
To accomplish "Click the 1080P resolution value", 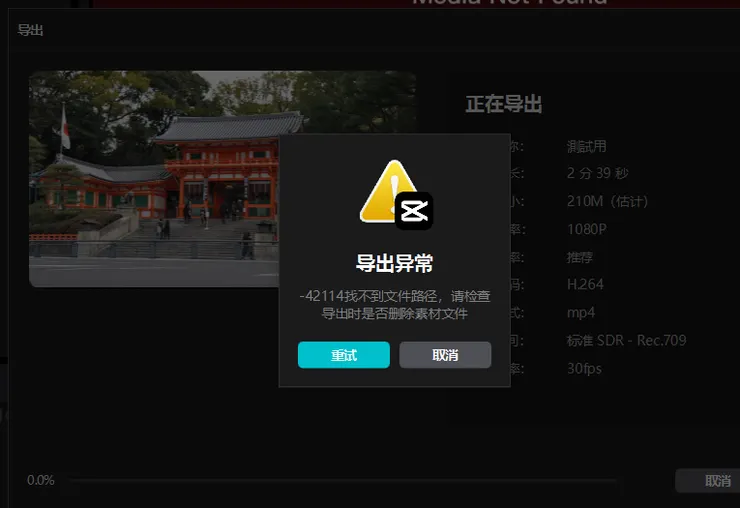I will pos(587,229).
